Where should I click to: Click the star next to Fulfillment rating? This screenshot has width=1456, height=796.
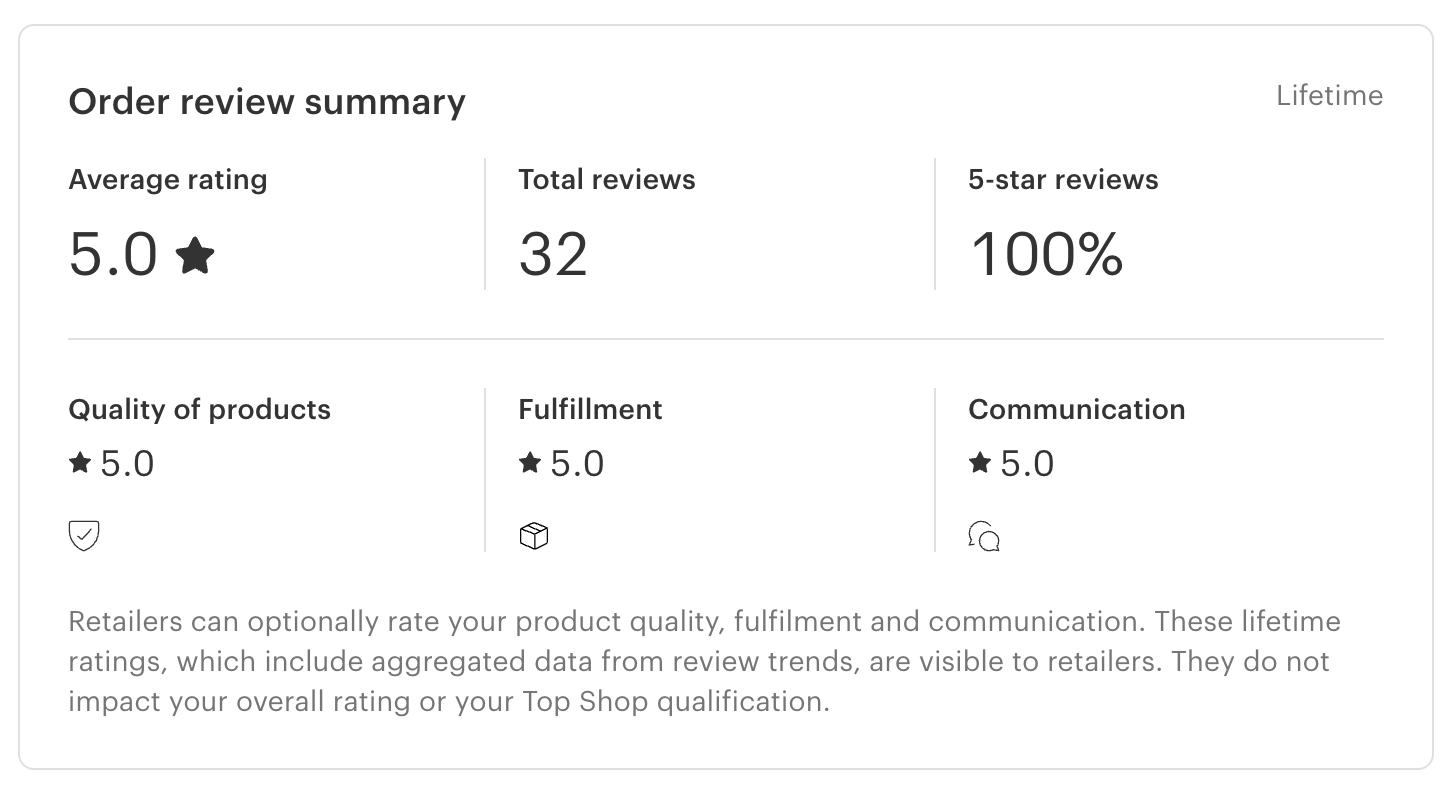coord(530,463)
